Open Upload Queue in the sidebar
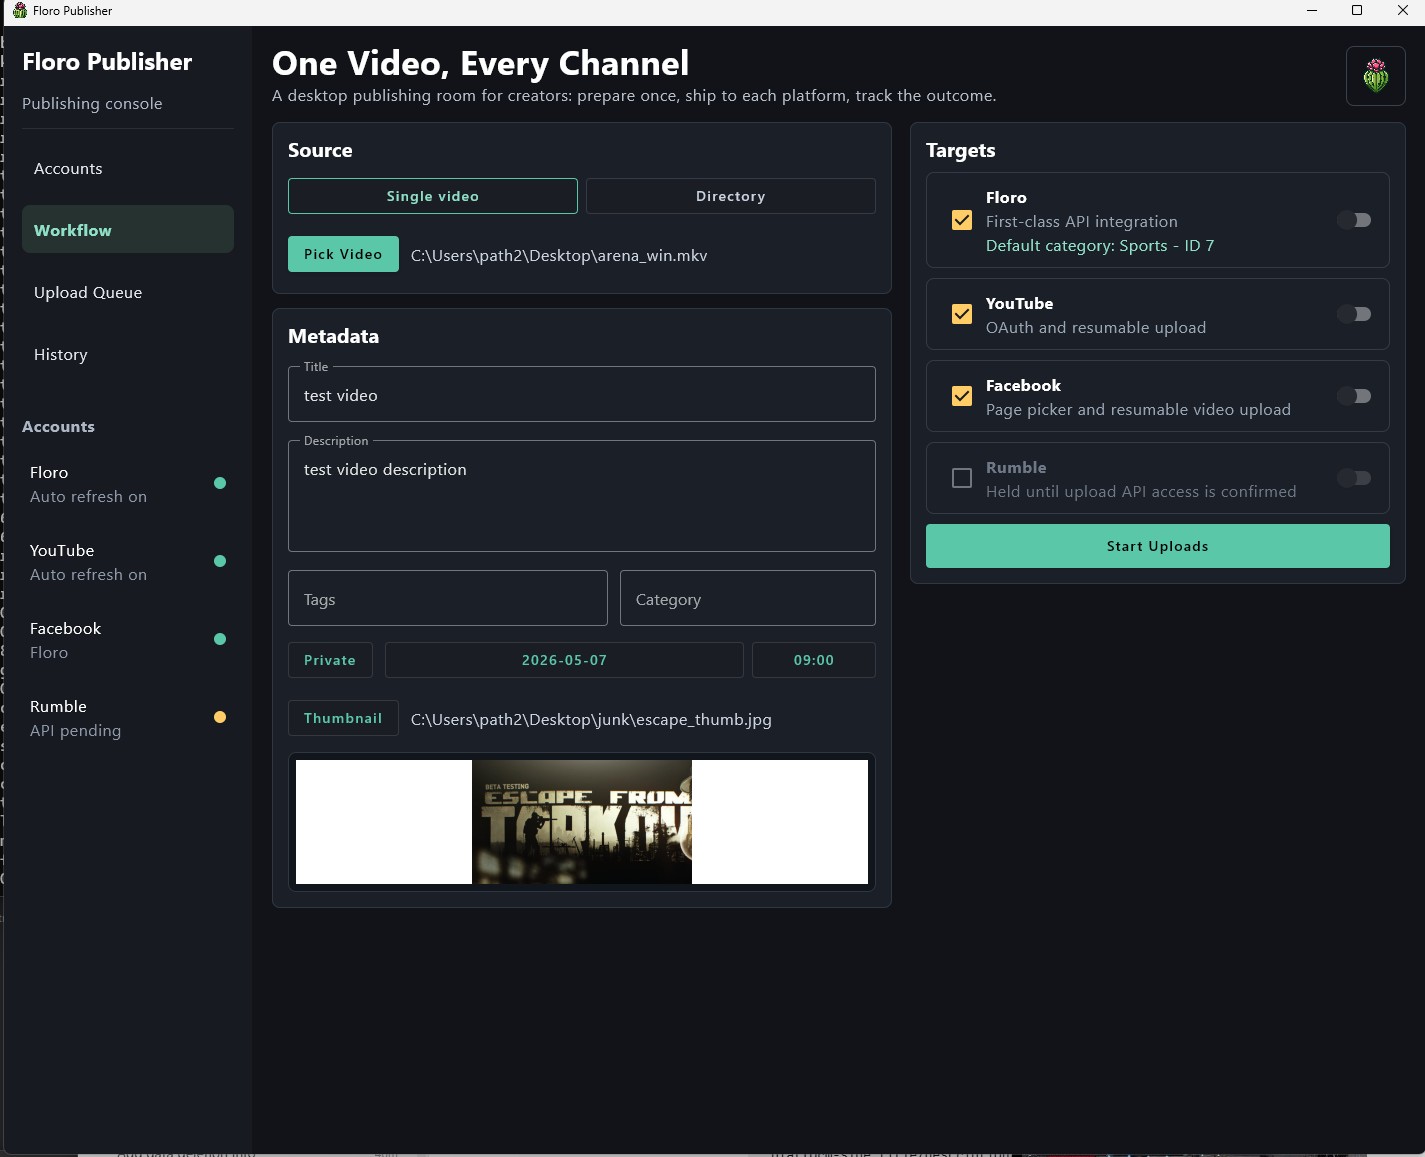 pyautogui.click(x=128, y=292)
